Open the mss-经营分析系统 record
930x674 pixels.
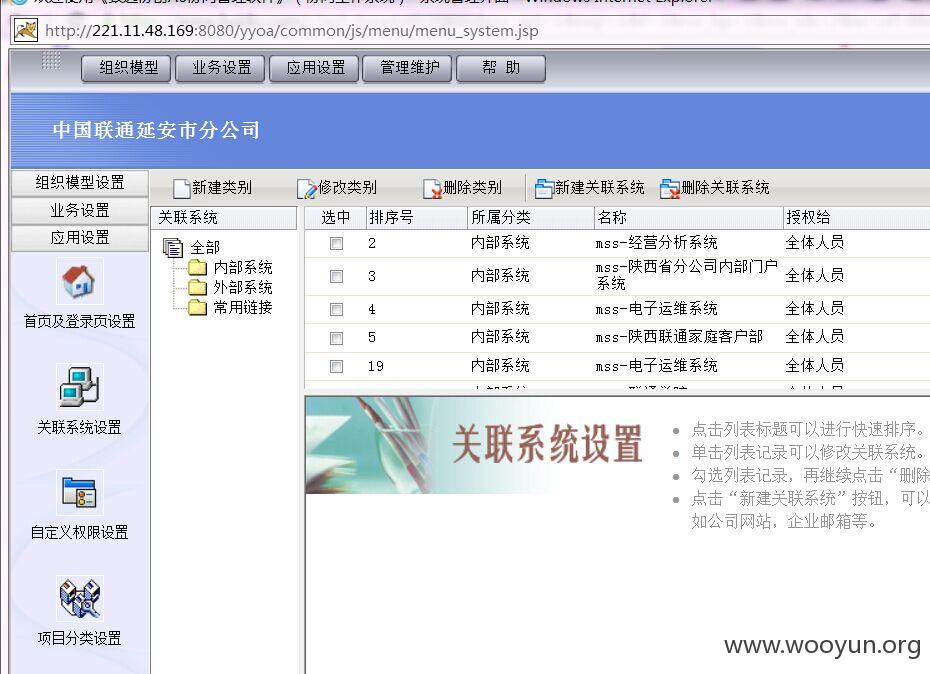click(657, 243)
